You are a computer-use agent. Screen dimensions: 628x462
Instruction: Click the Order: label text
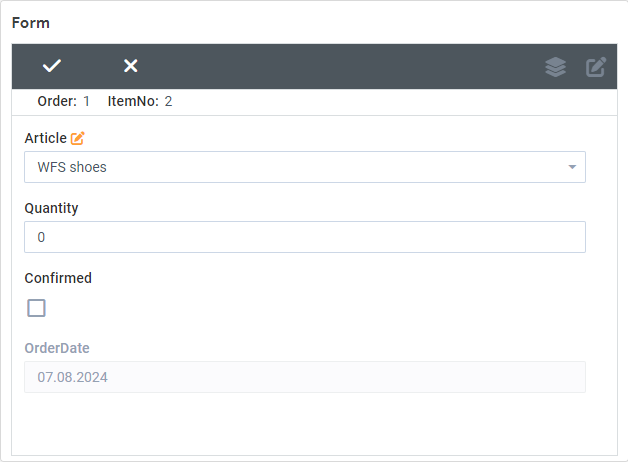click(57, 101)
